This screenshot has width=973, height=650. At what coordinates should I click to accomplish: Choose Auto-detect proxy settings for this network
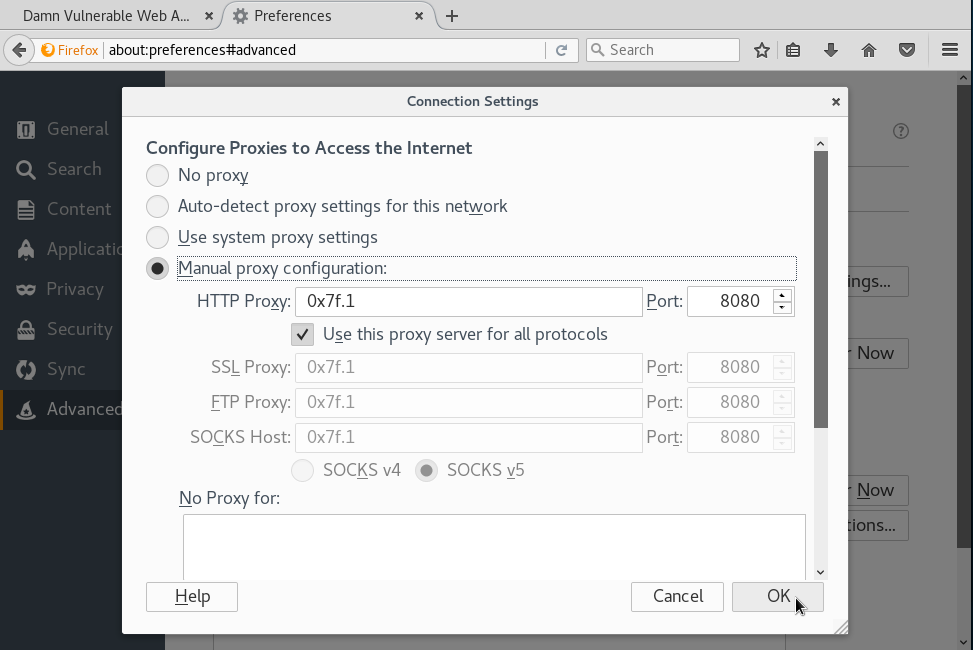point(158,207)
